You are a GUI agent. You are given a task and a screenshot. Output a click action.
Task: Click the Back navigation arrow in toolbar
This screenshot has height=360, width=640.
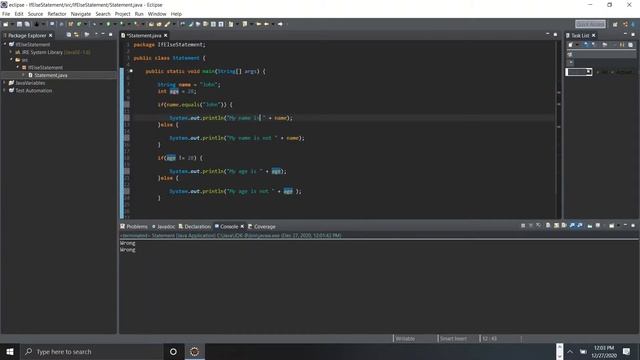pyautogui.click(x=267, y=24)
